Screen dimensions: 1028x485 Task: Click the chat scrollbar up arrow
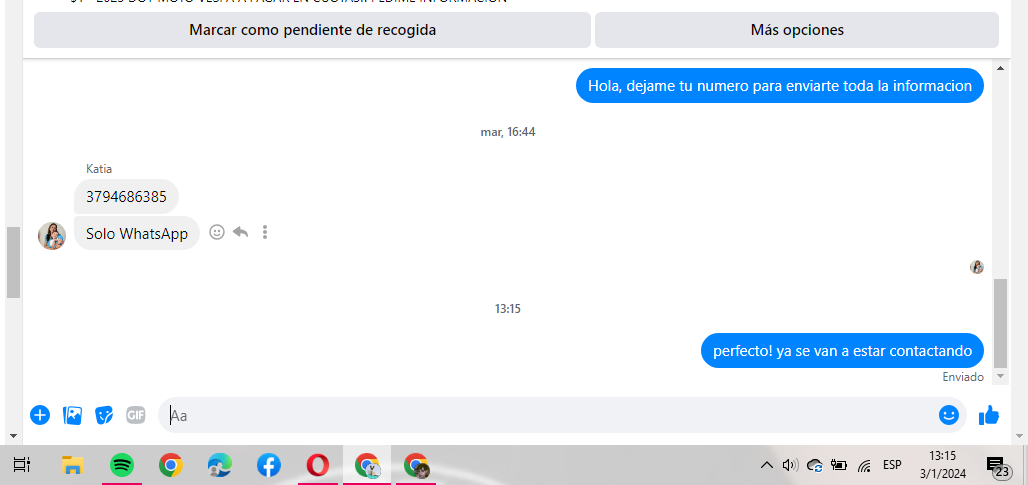pyautogui.click(x=1000, y=68)
